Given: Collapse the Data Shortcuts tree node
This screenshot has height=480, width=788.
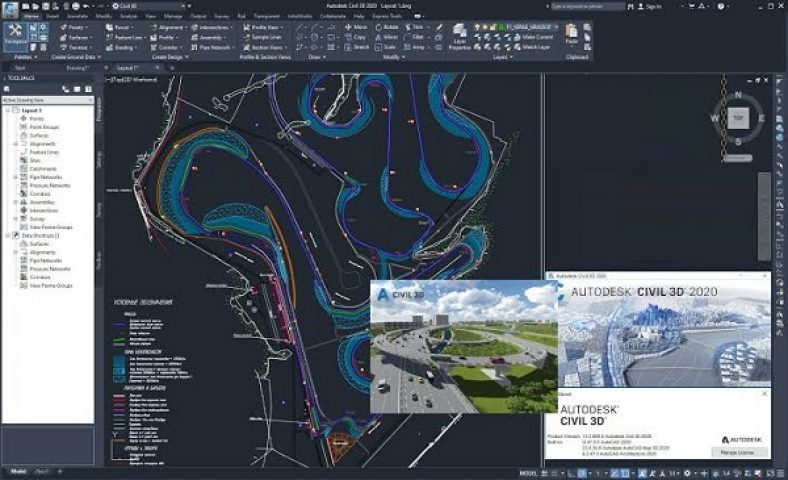Looking at the screenshot, I should tap(7, 235).
